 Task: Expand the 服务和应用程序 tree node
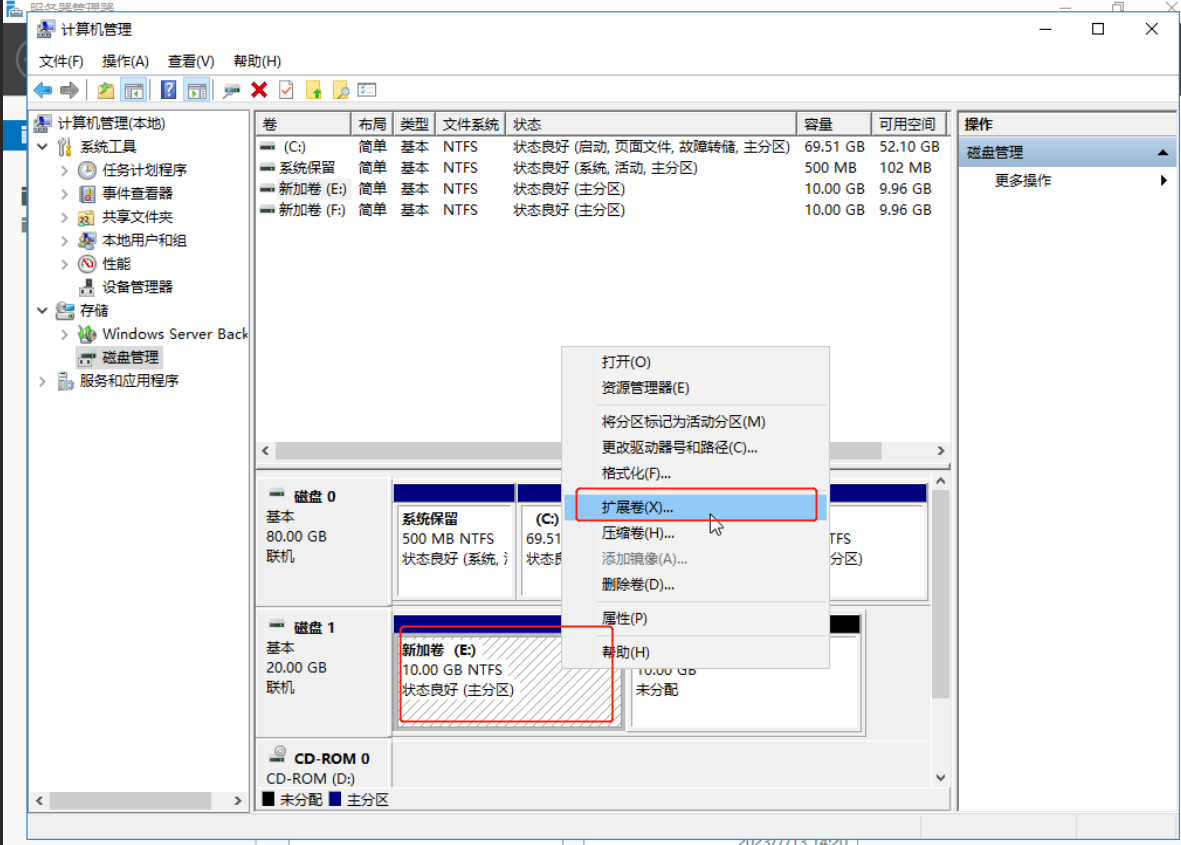(43, 381)
